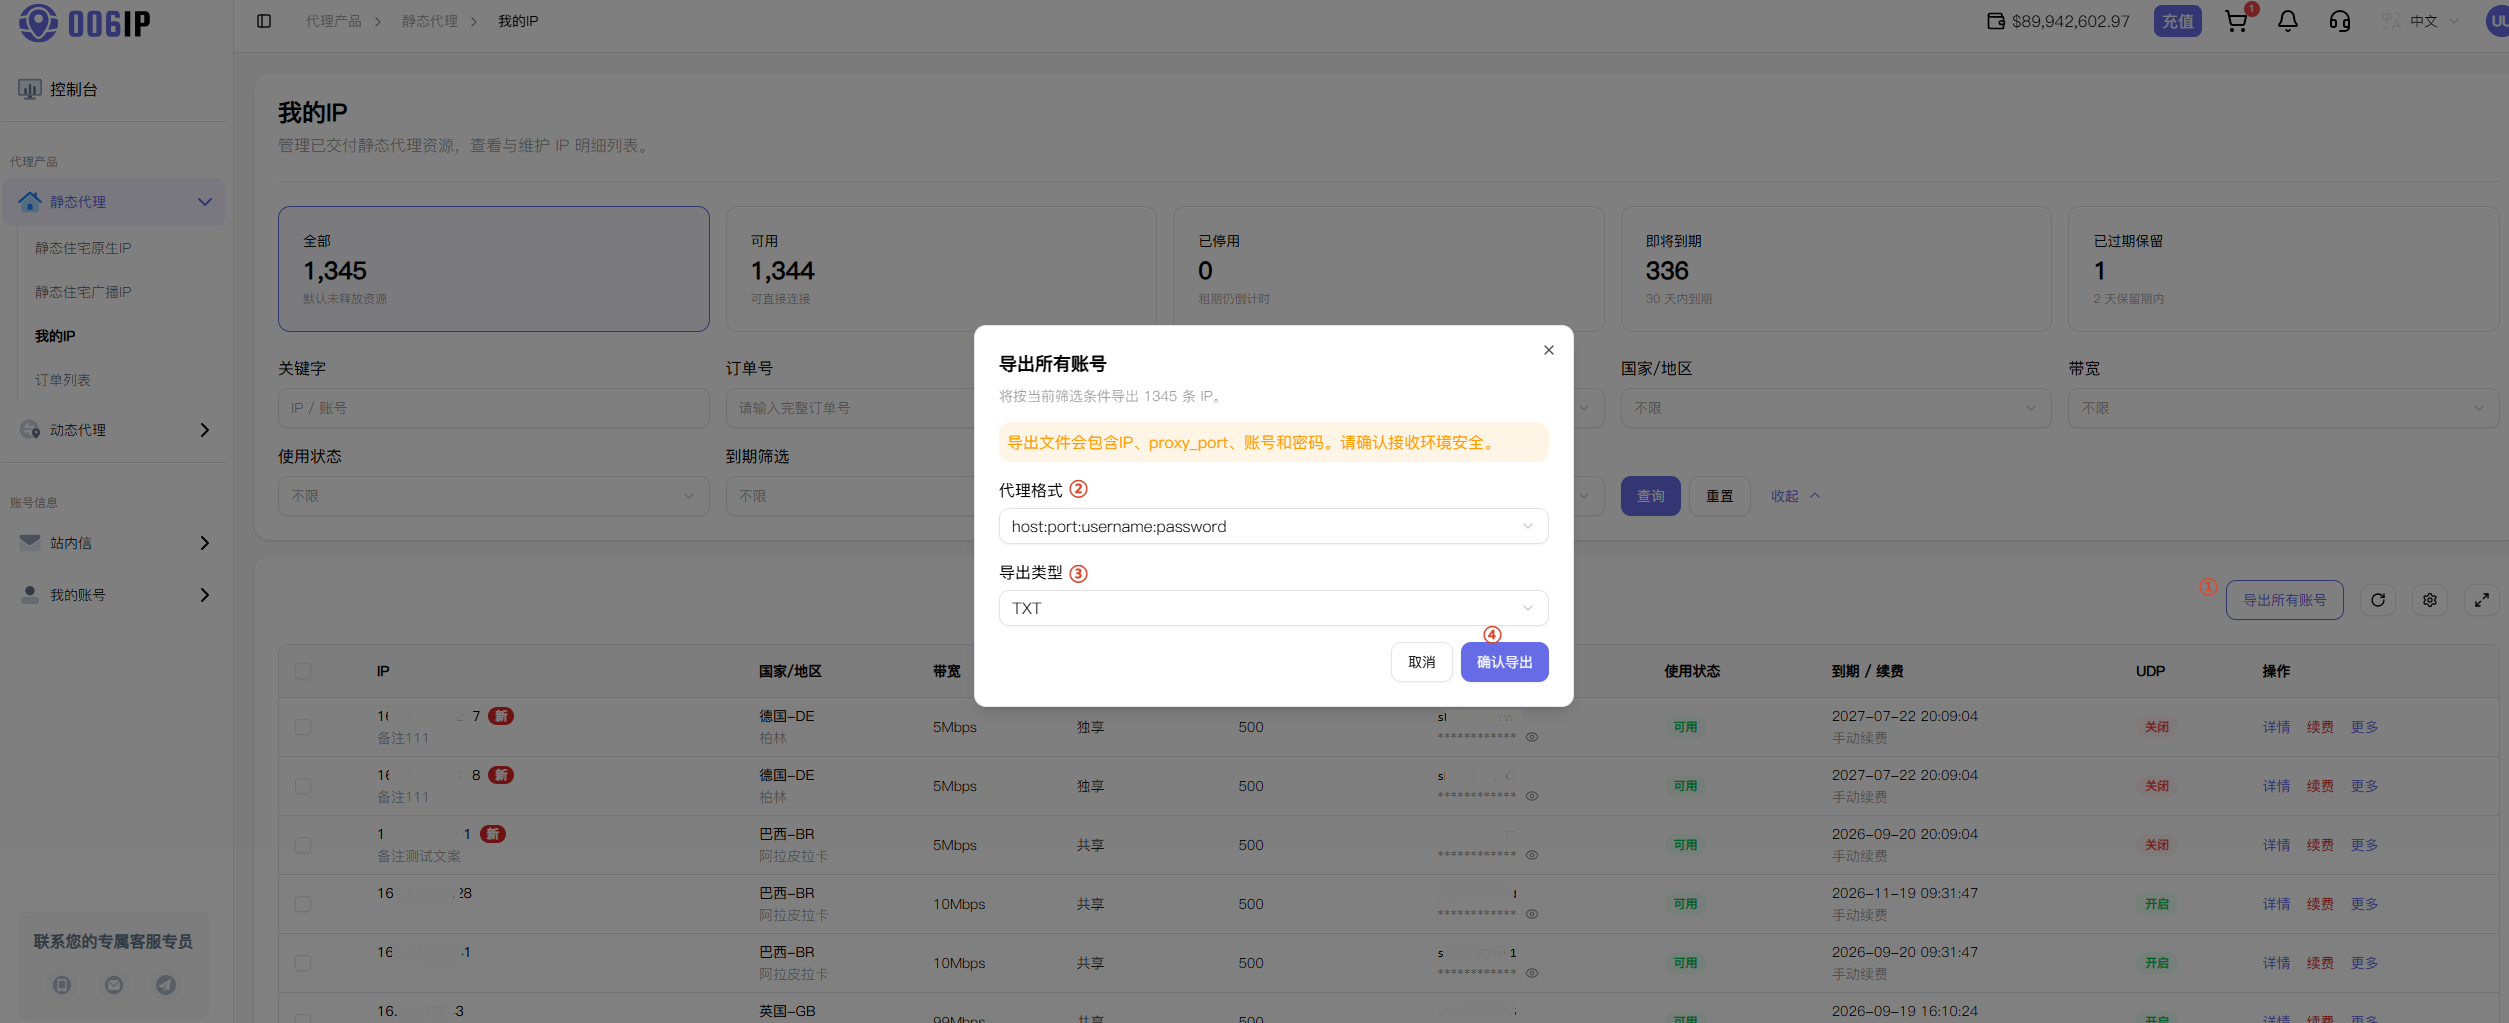Viewport: 2509px width, 1023px height.
Task: Close the export dialog with X
Action: click(x=1548, y=350)
